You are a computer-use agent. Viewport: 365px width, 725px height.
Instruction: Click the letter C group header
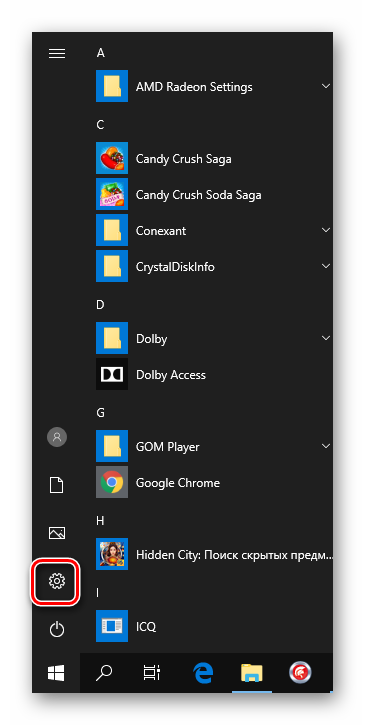(x=100, y=125)
